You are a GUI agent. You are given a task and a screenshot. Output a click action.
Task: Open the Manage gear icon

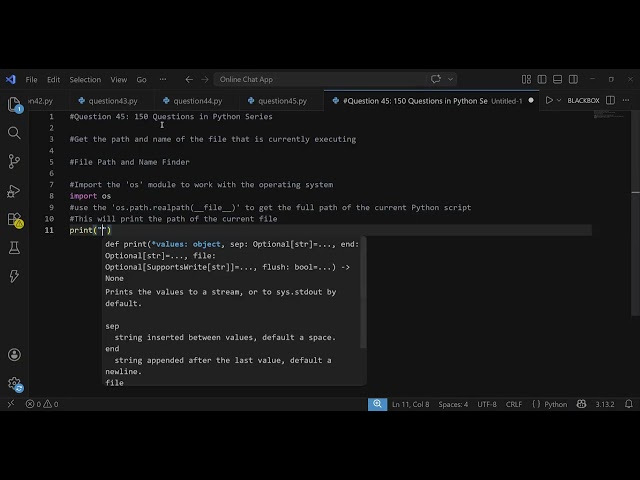coord(15,384)
